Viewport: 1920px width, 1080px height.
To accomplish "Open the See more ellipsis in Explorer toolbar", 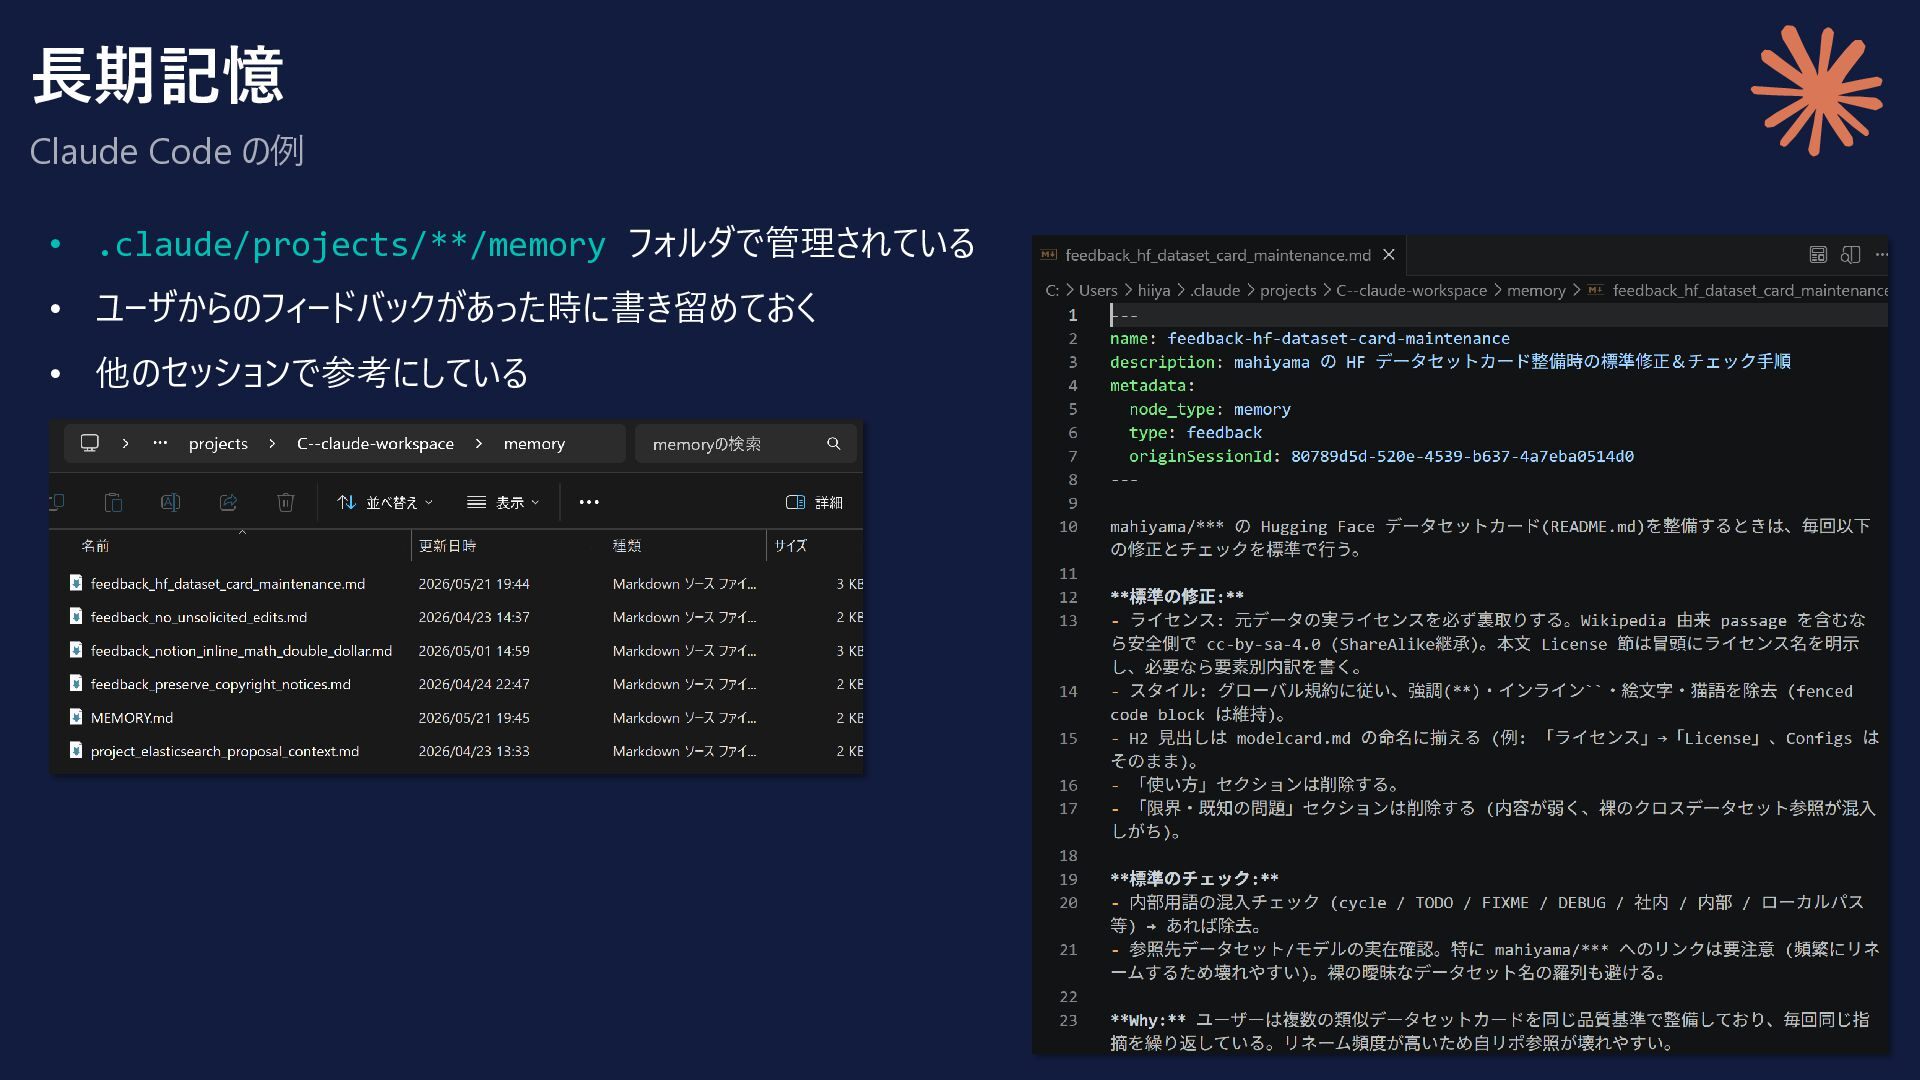I will click(x=589, y=502).
